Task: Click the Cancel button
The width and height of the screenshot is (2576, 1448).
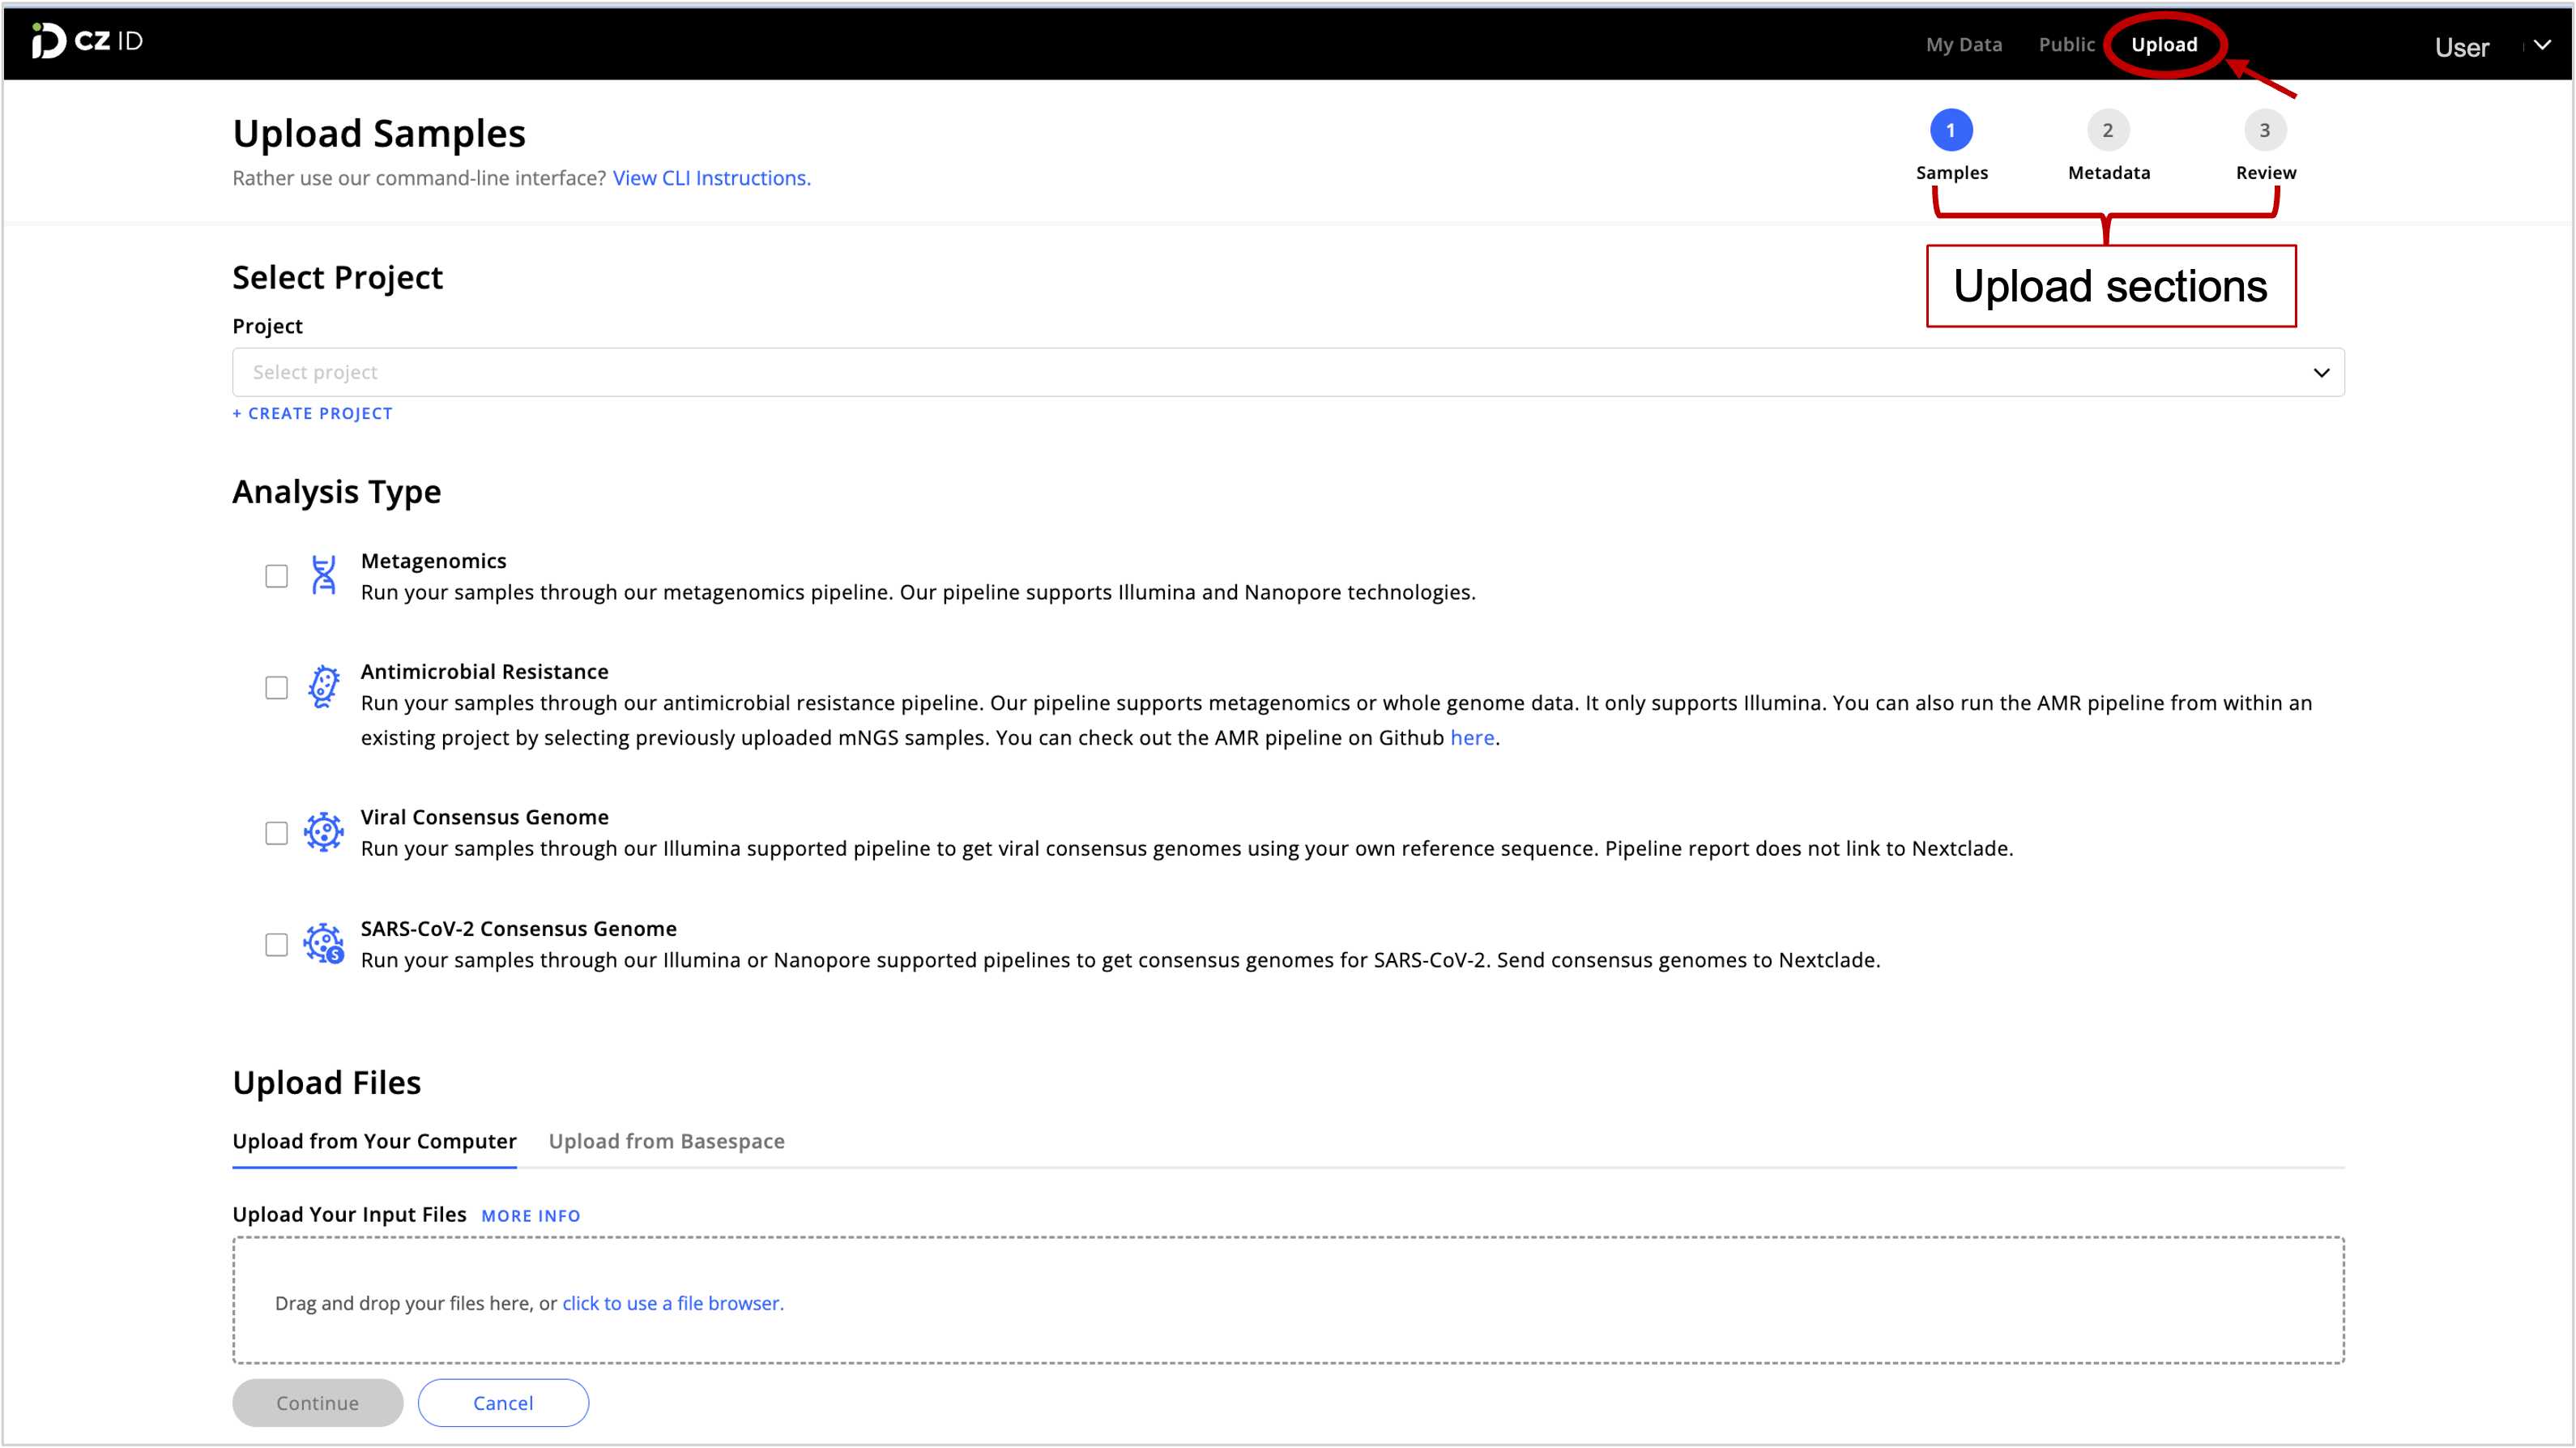Action: 503,1403
